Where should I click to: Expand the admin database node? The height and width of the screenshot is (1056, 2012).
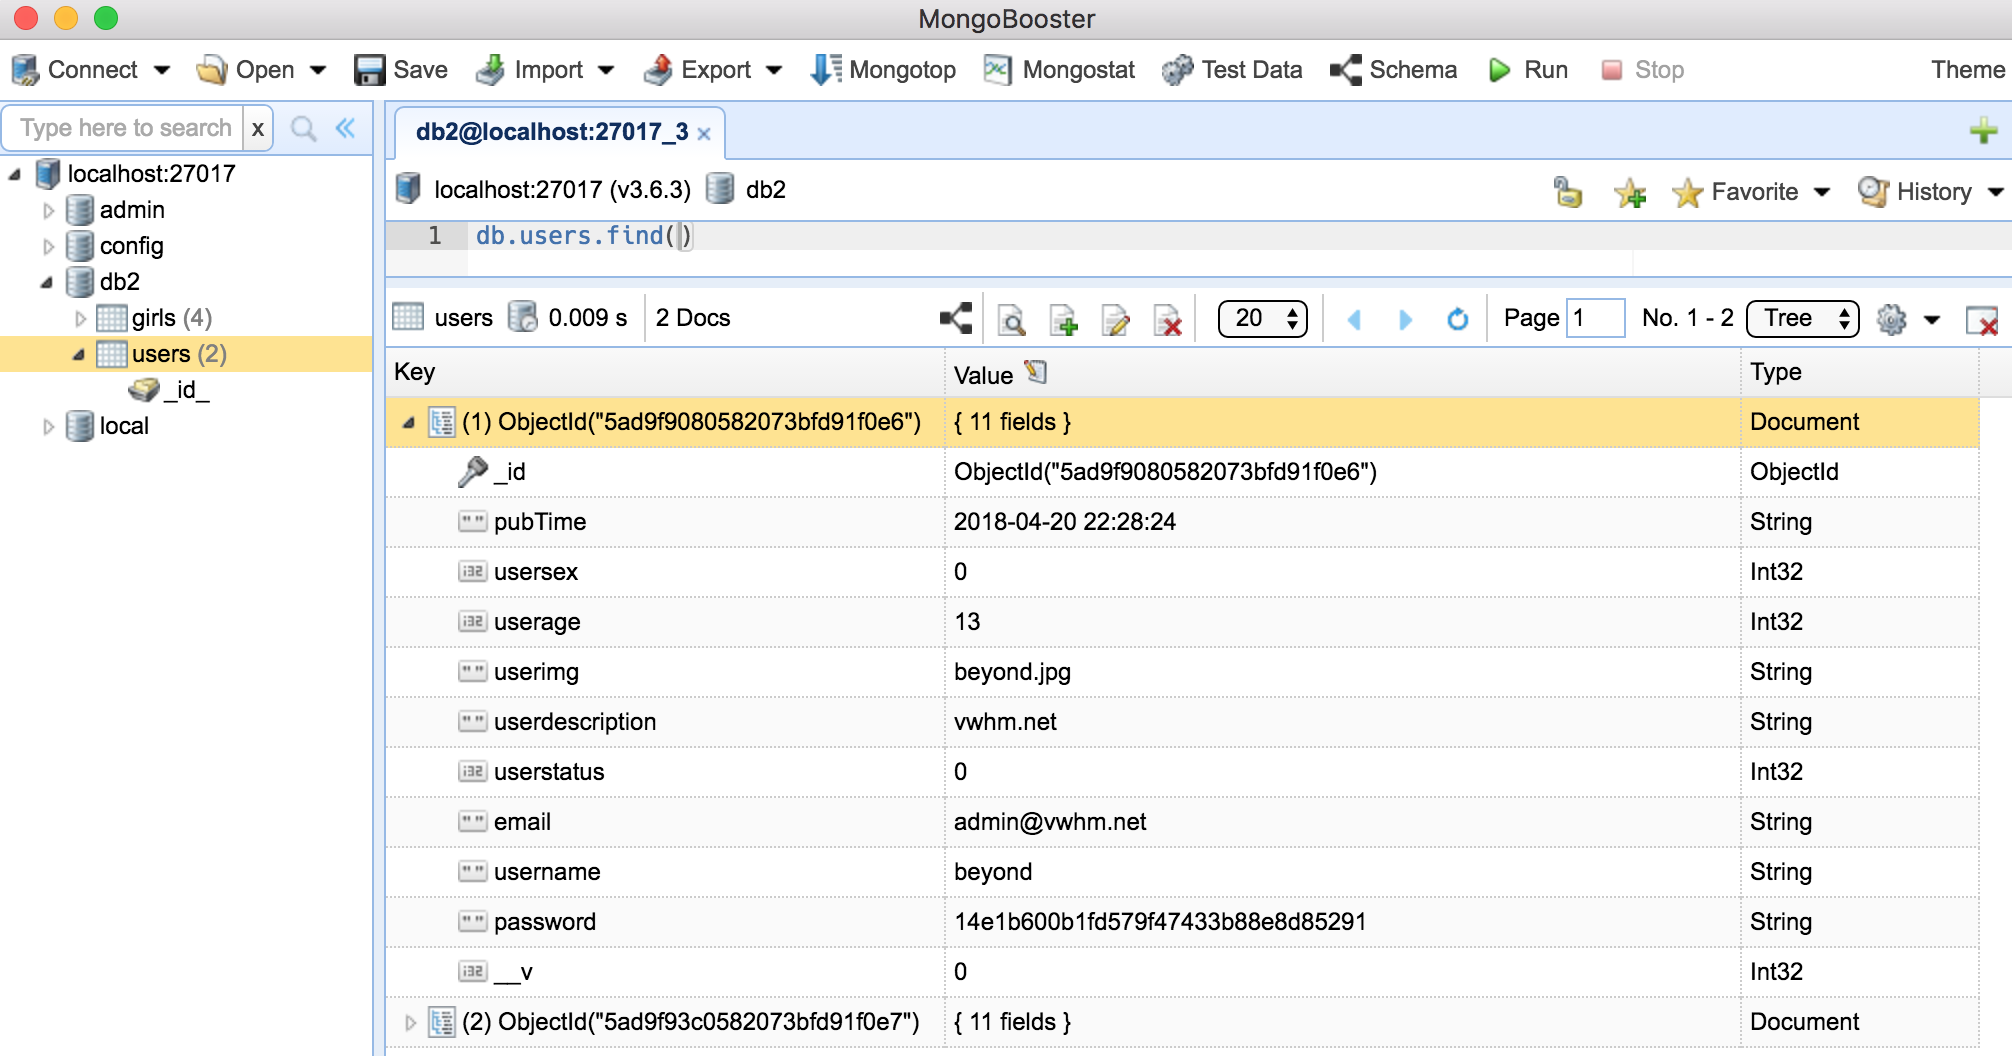click(48, 210)
